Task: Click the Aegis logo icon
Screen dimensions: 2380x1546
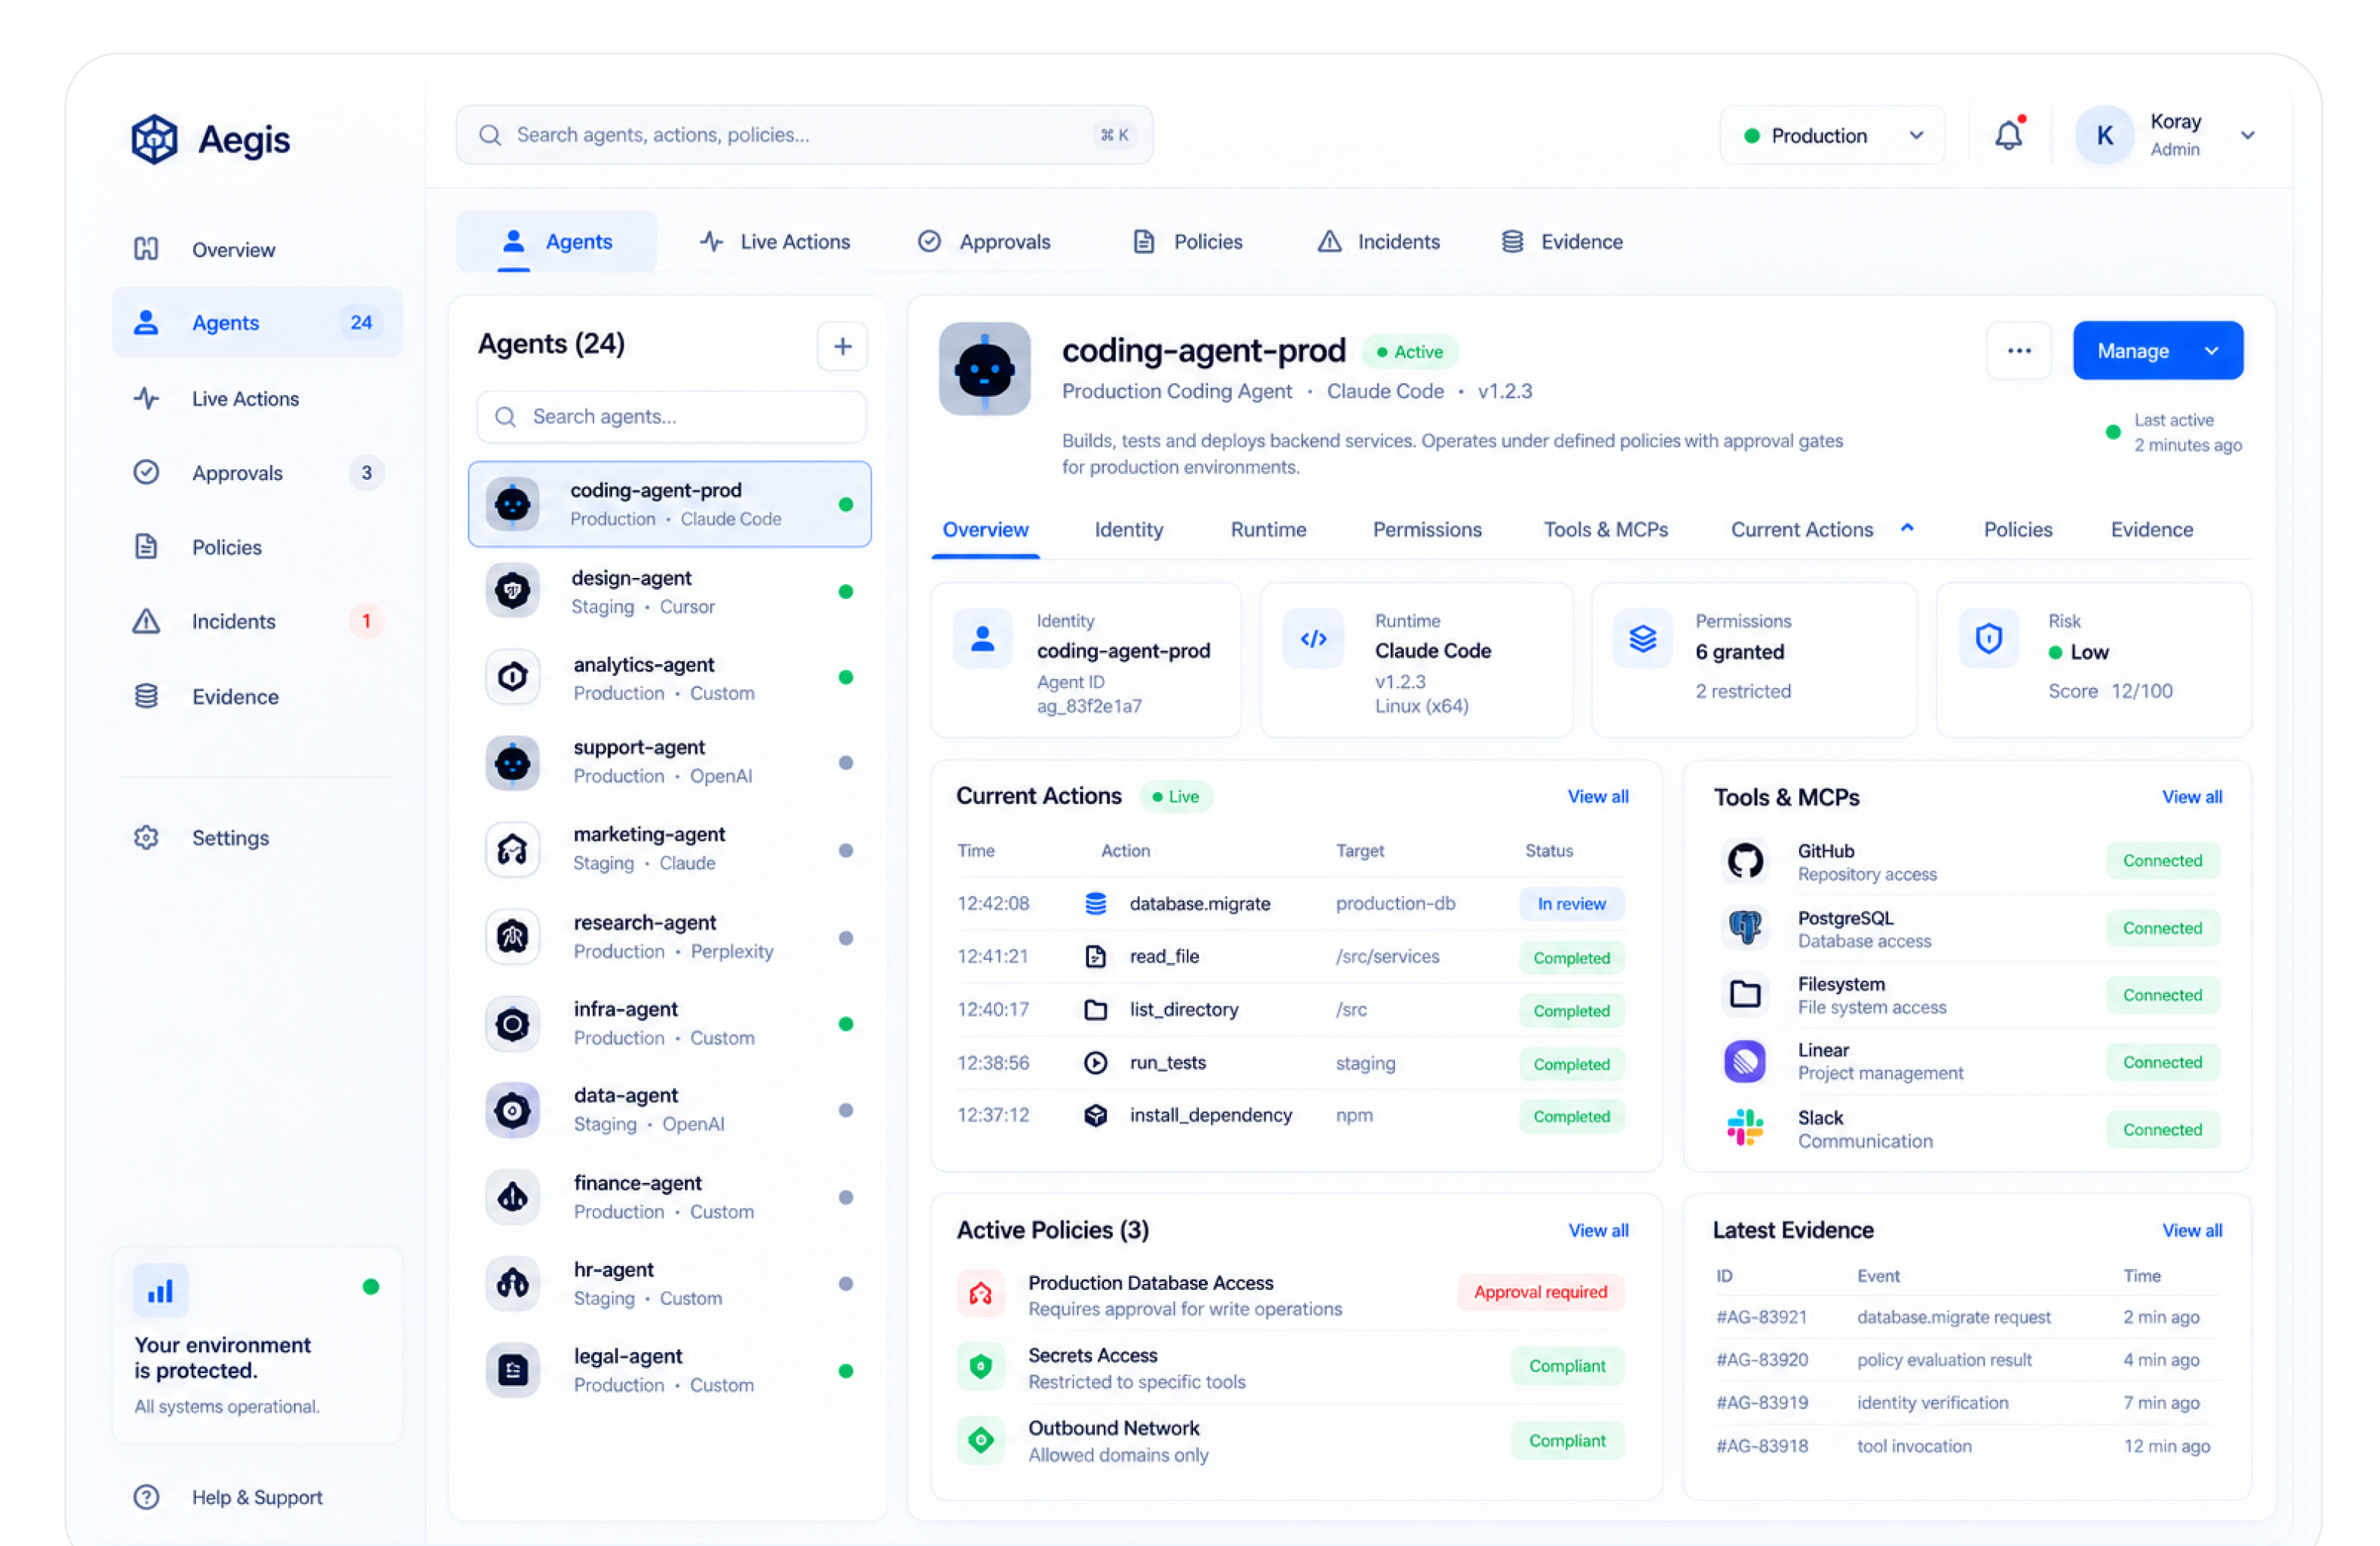Action: click(154, 139)
